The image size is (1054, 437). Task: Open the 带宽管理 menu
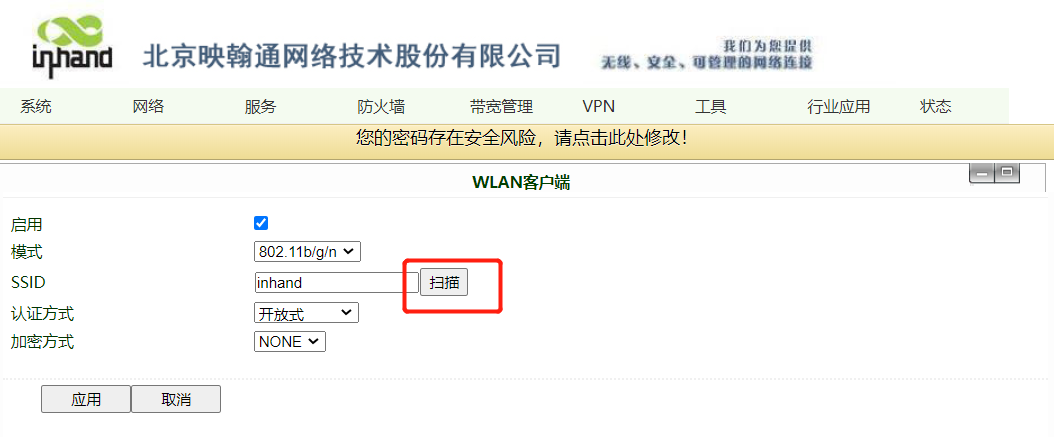pyautogui.click(x=501, y=106)
